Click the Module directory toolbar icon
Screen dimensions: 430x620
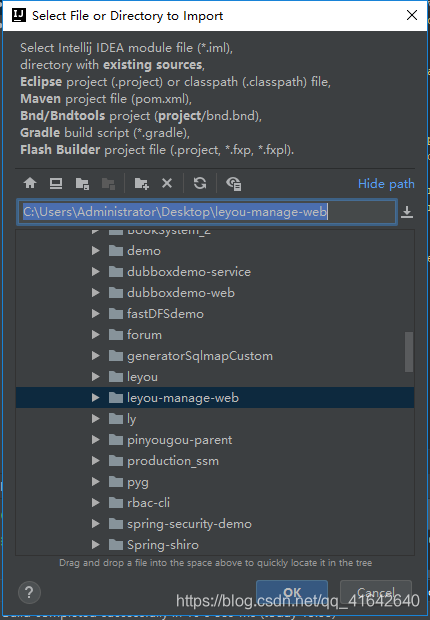pos(108,183)
